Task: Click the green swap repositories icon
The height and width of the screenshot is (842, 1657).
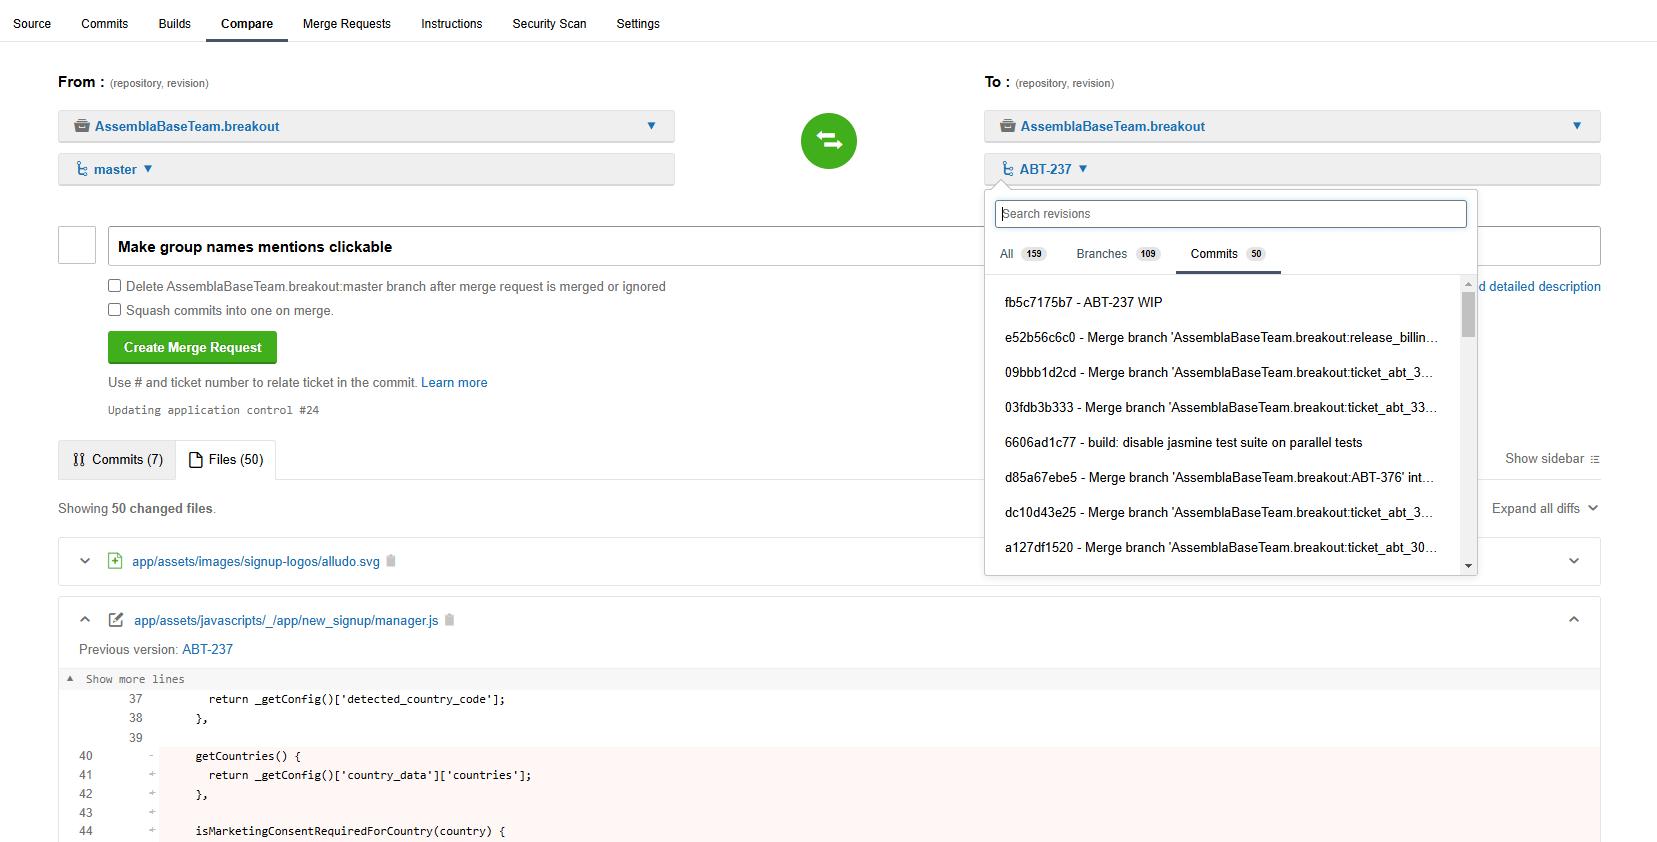Action: (828, 141)
